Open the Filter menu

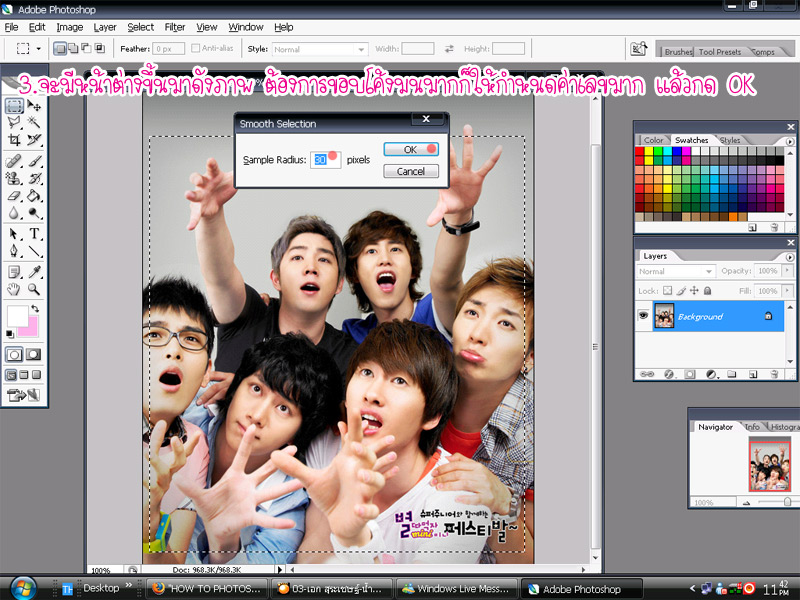(x=175, y=27)
